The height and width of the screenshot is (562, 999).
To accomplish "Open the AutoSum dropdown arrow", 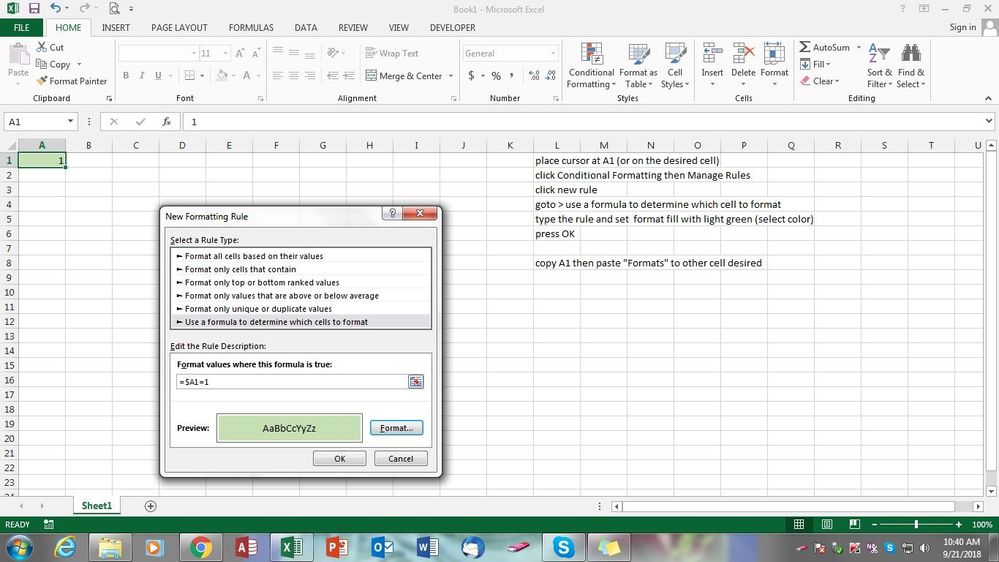I will 858,47.
